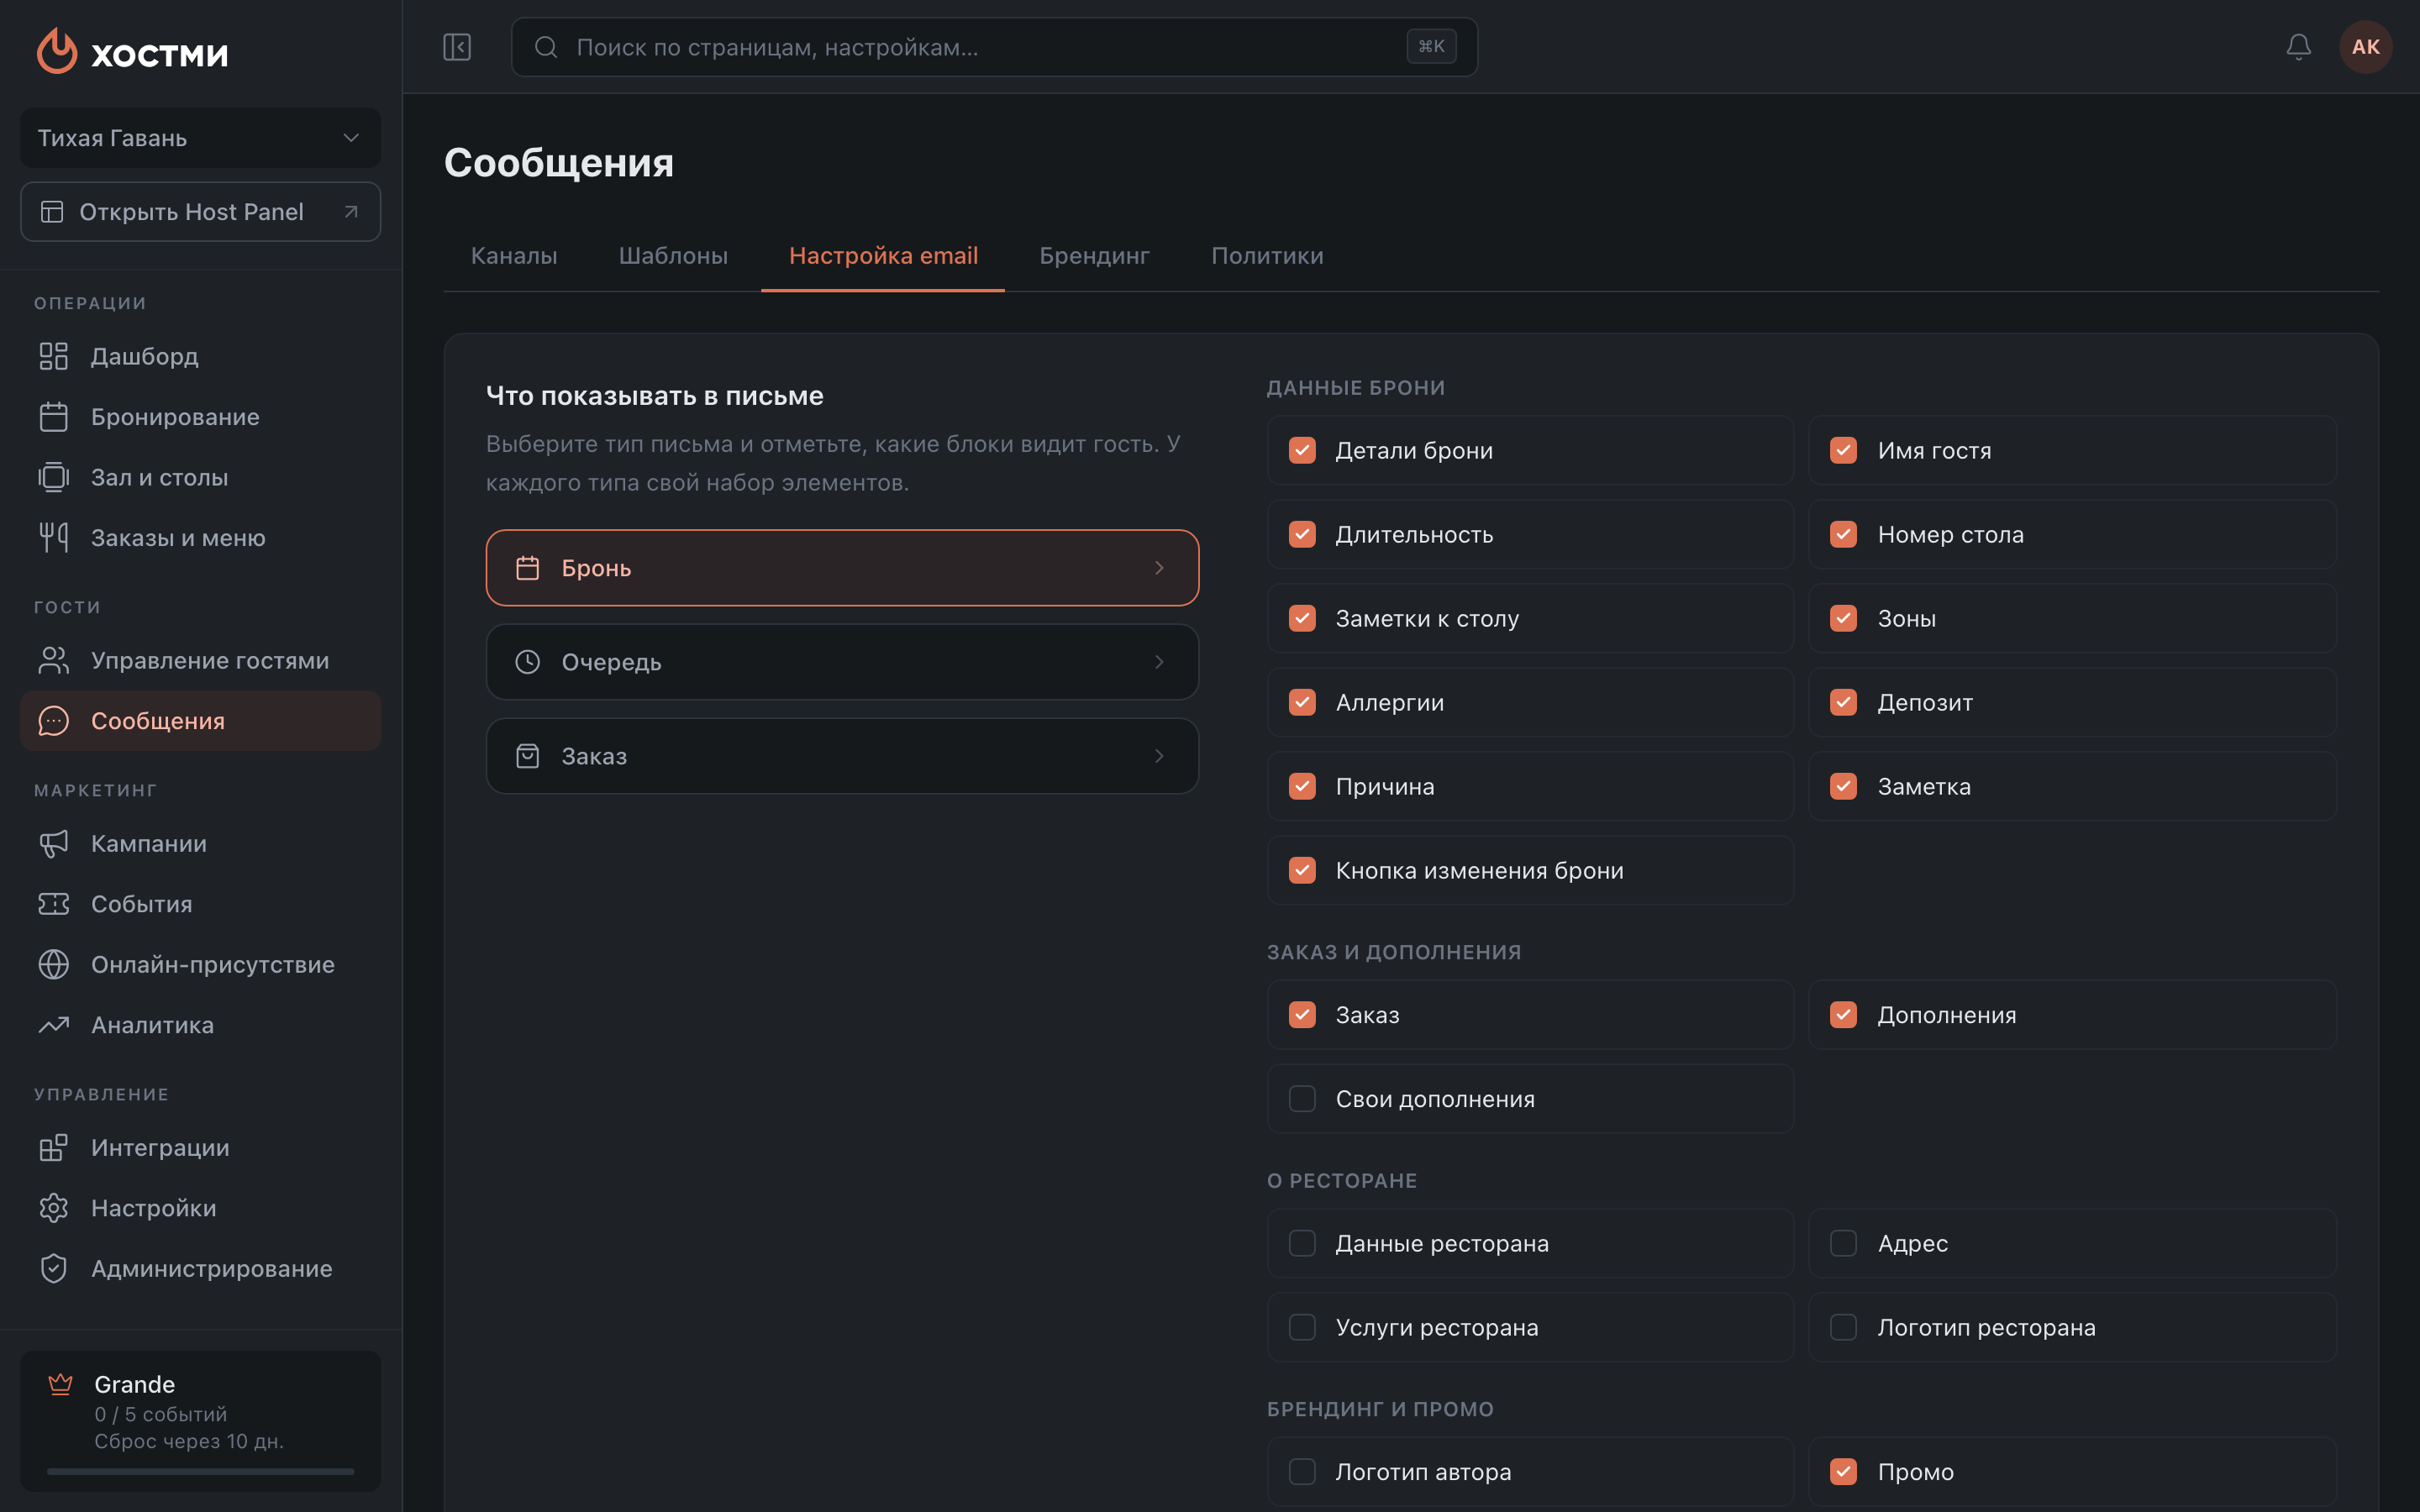Enable the Свои дополнения checkbox
The height and width of the screenshot is (1512, 2420).
pos(1302,1099)
